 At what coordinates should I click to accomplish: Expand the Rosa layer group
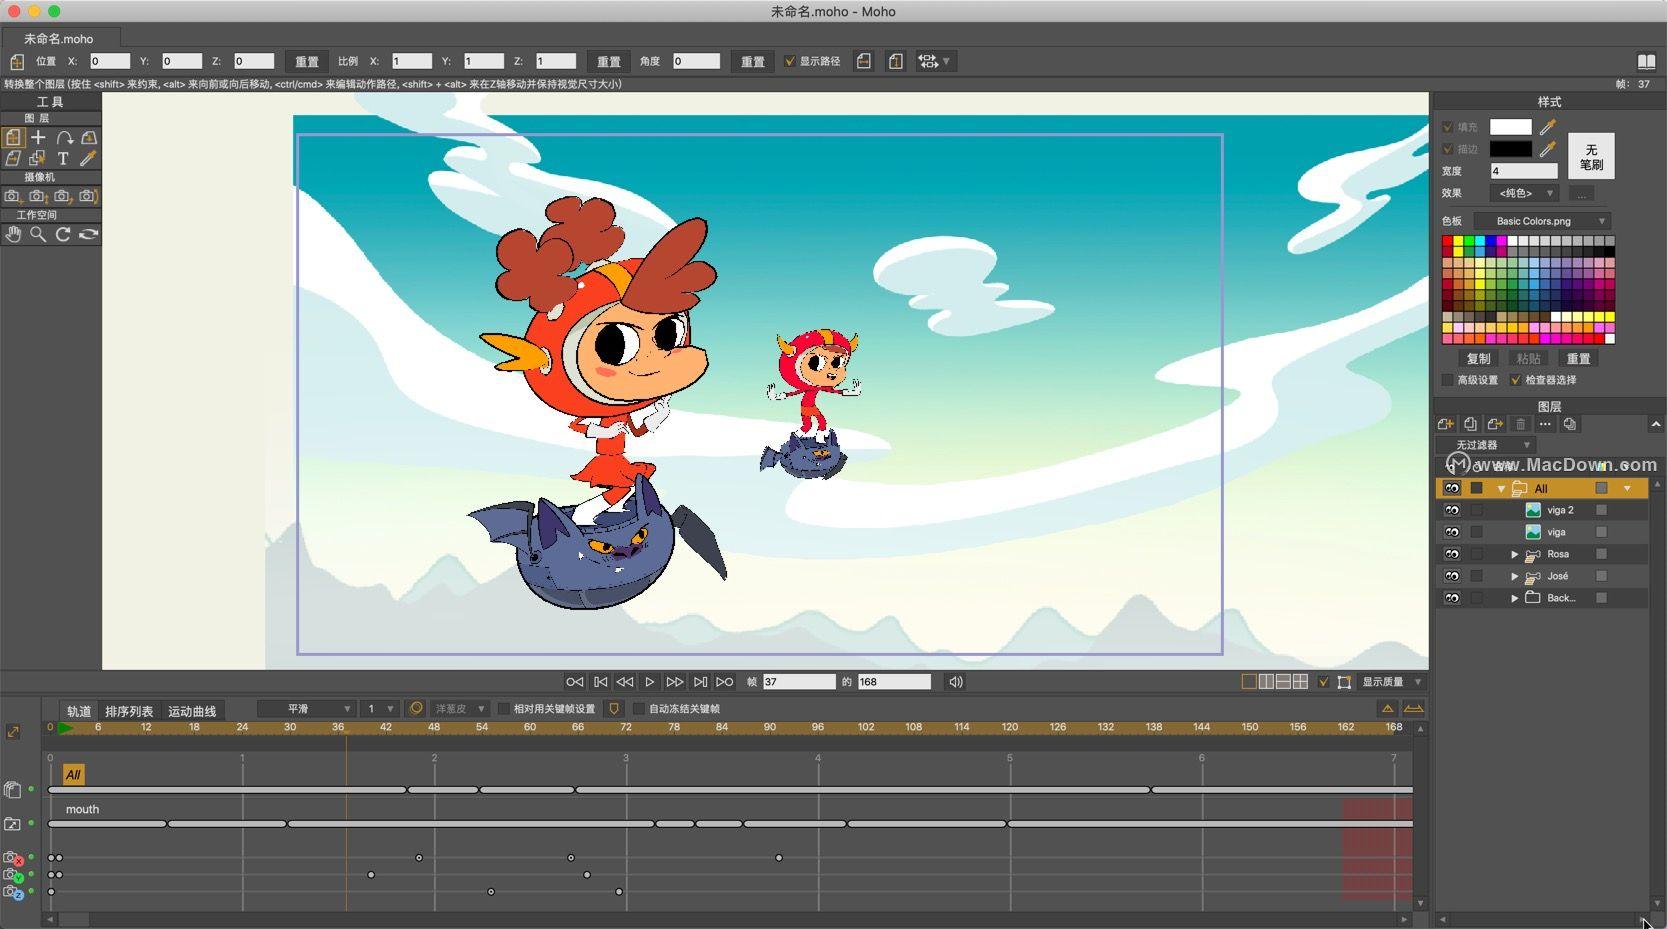pos(1514,554)
